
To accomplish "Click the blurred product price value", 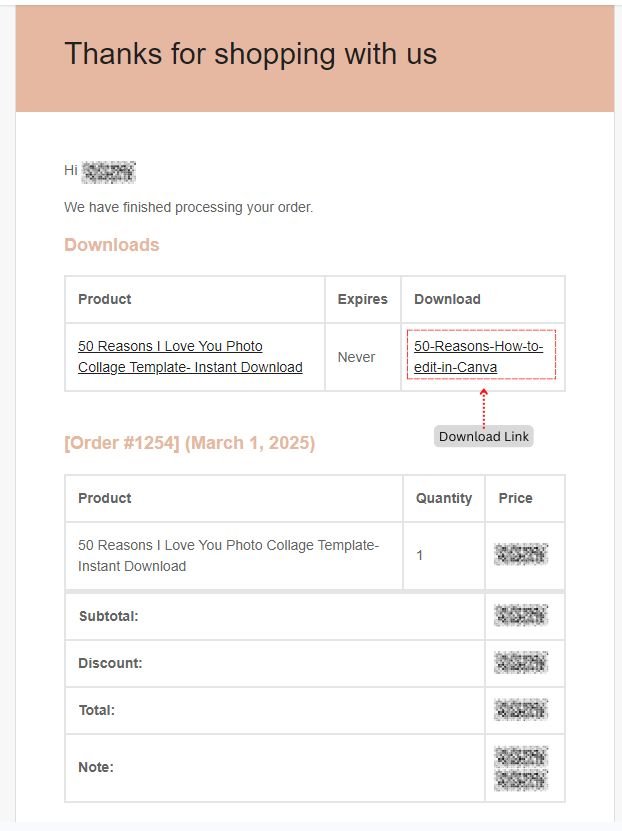I will (x=521, y=554).
